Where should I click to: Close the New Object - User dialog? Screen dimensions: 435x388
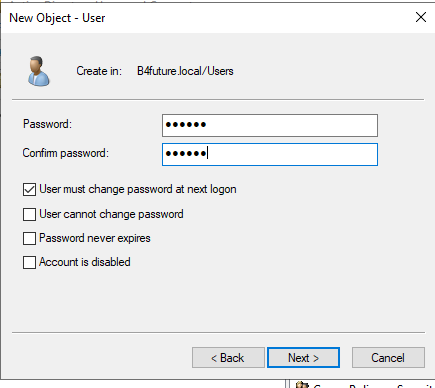coord(421,17)
